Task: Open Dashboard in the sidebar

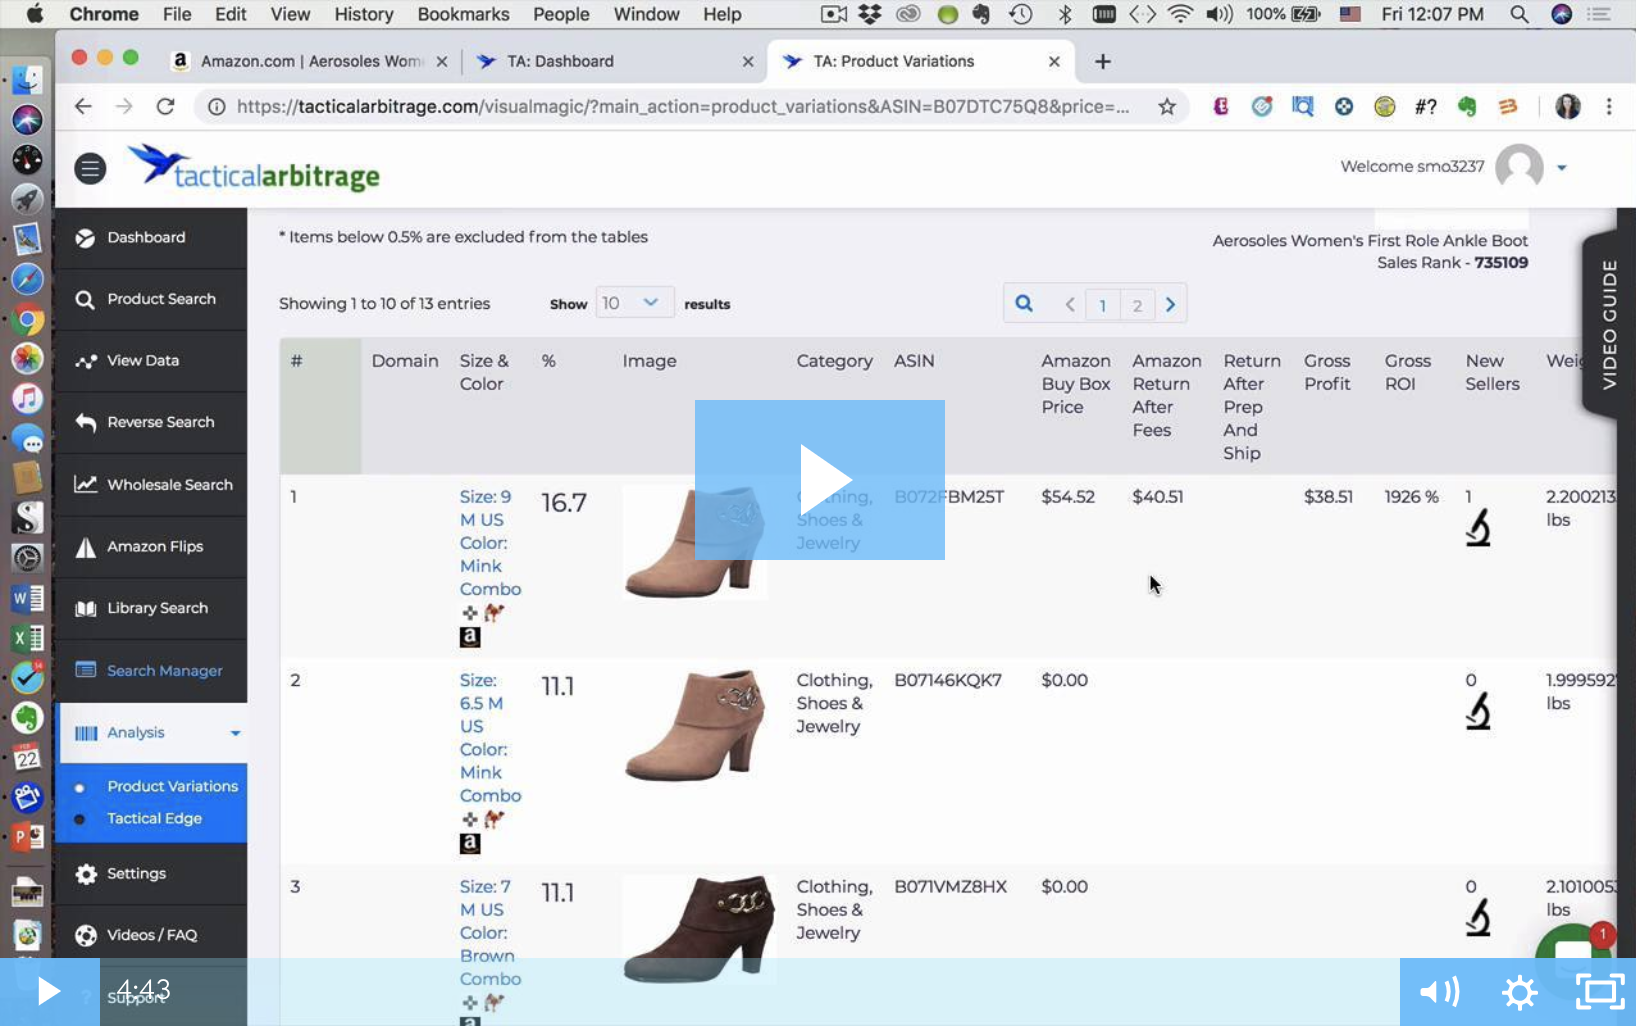Action: 151,237
